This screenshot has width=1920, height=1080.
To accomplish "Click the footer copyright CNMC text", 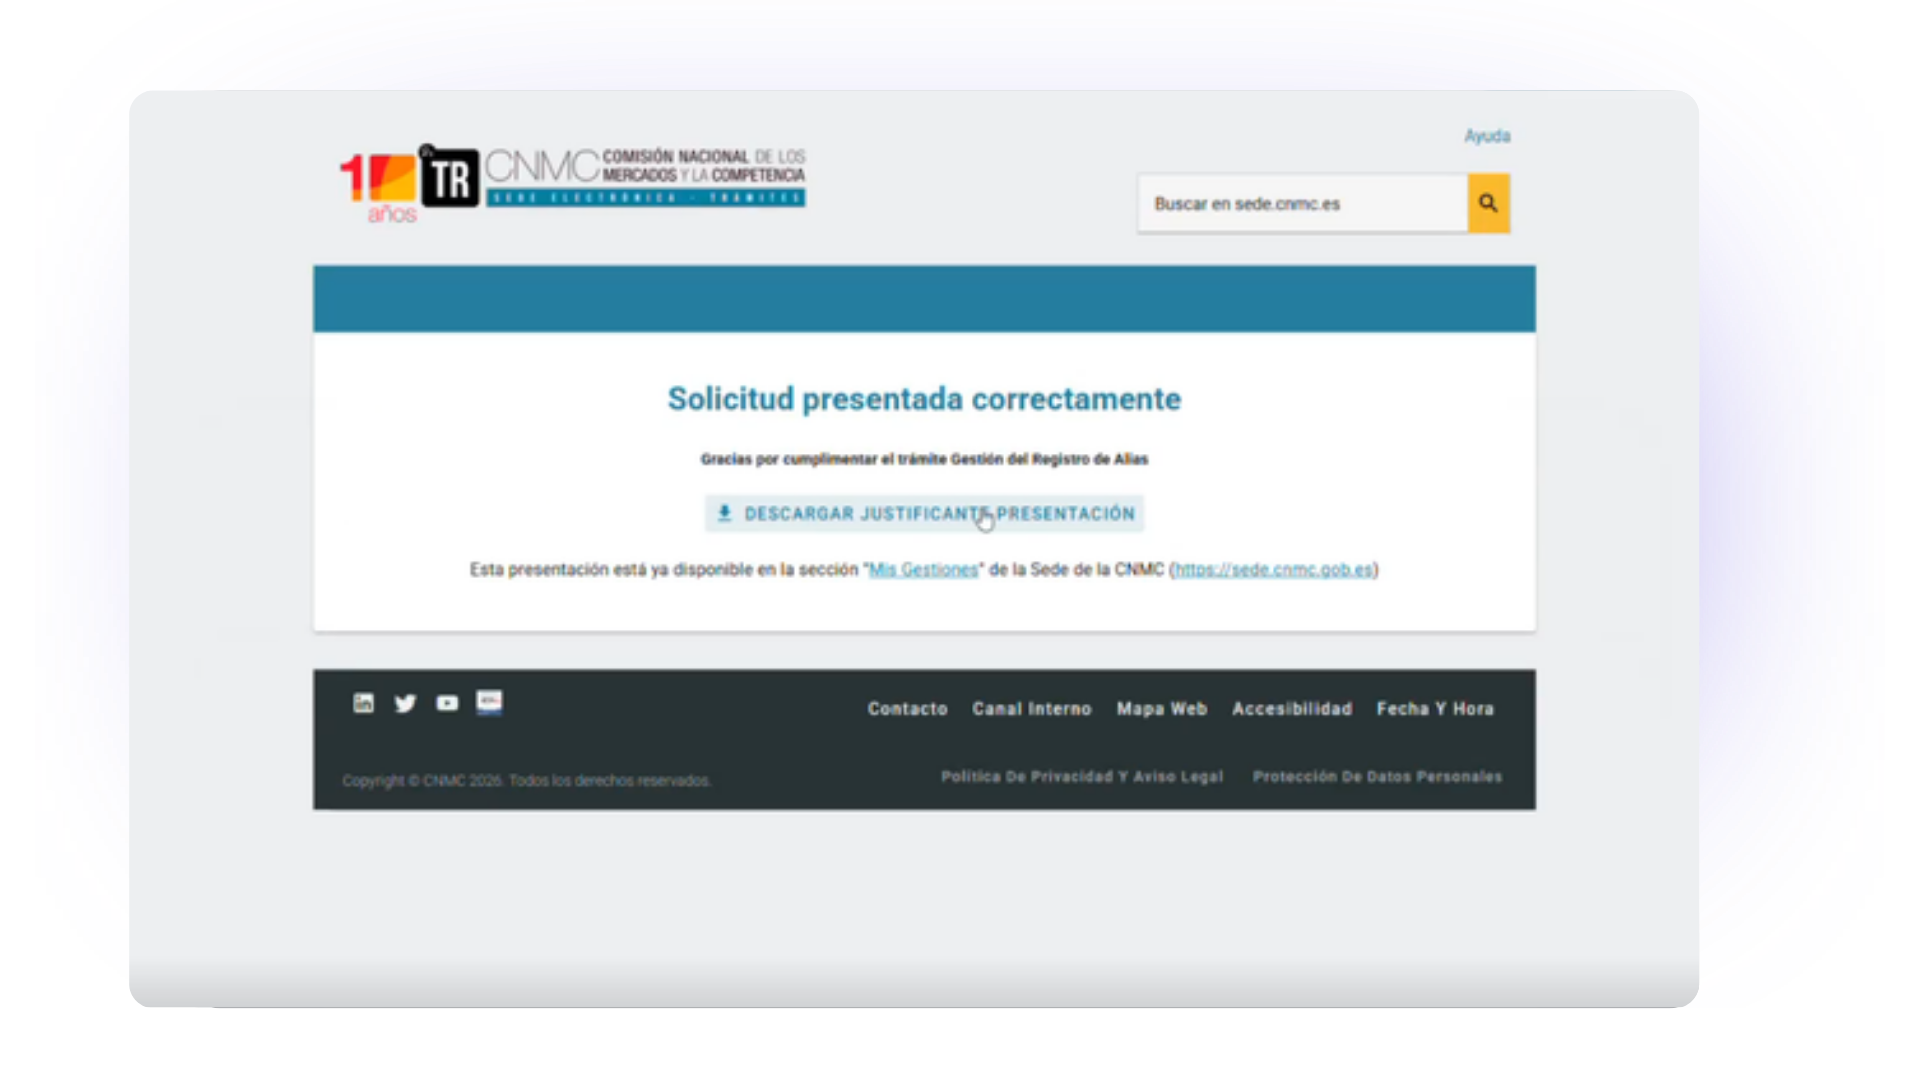I will (x=526, y=781).
